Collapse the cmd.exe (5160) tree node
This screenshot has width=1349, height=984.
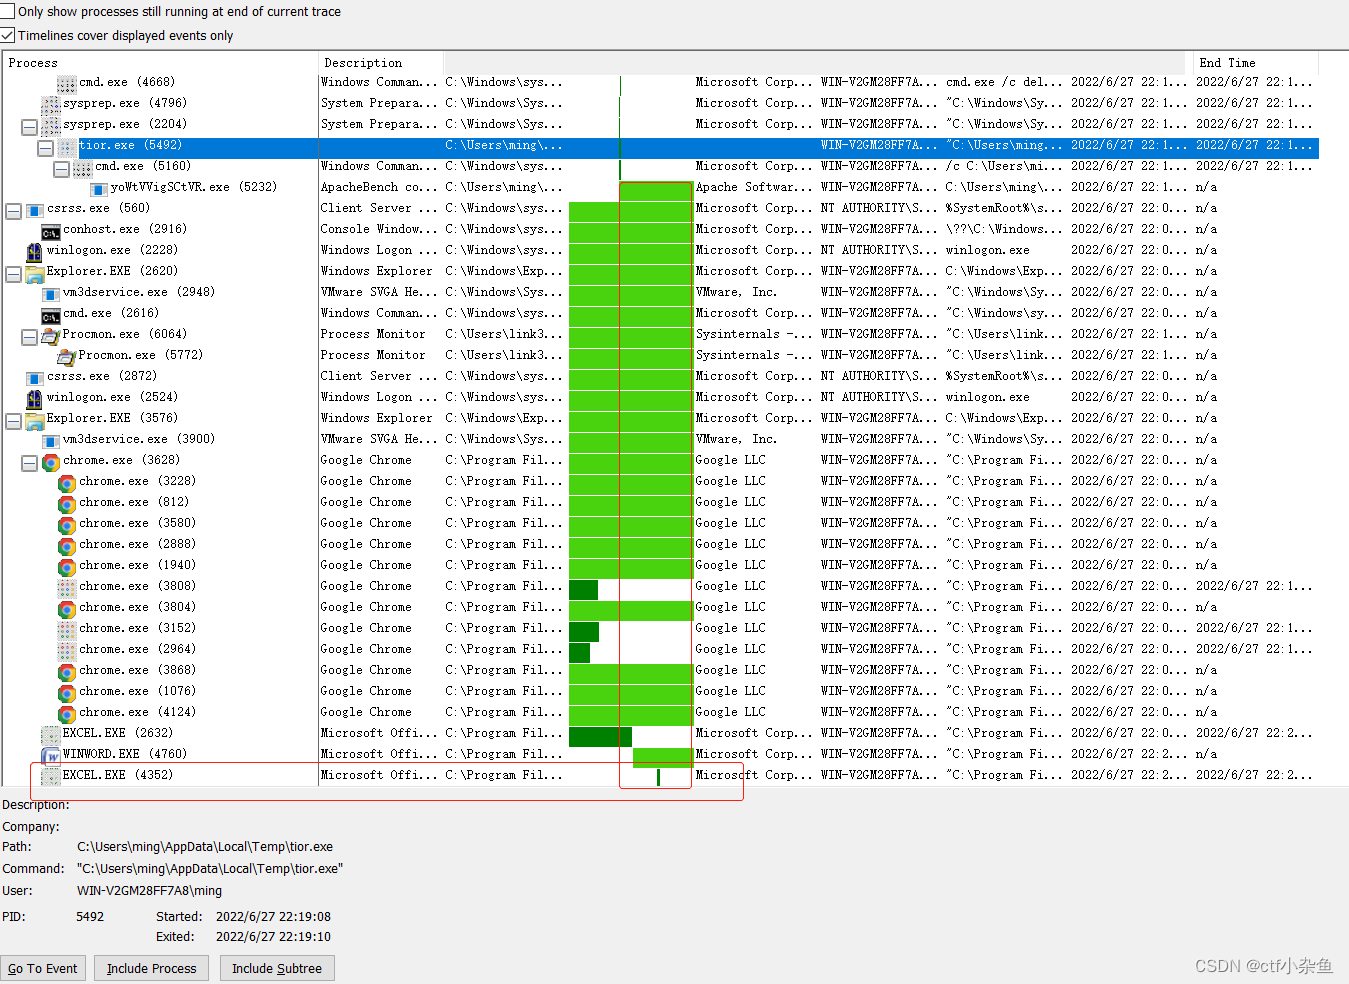tap(61, 169)
